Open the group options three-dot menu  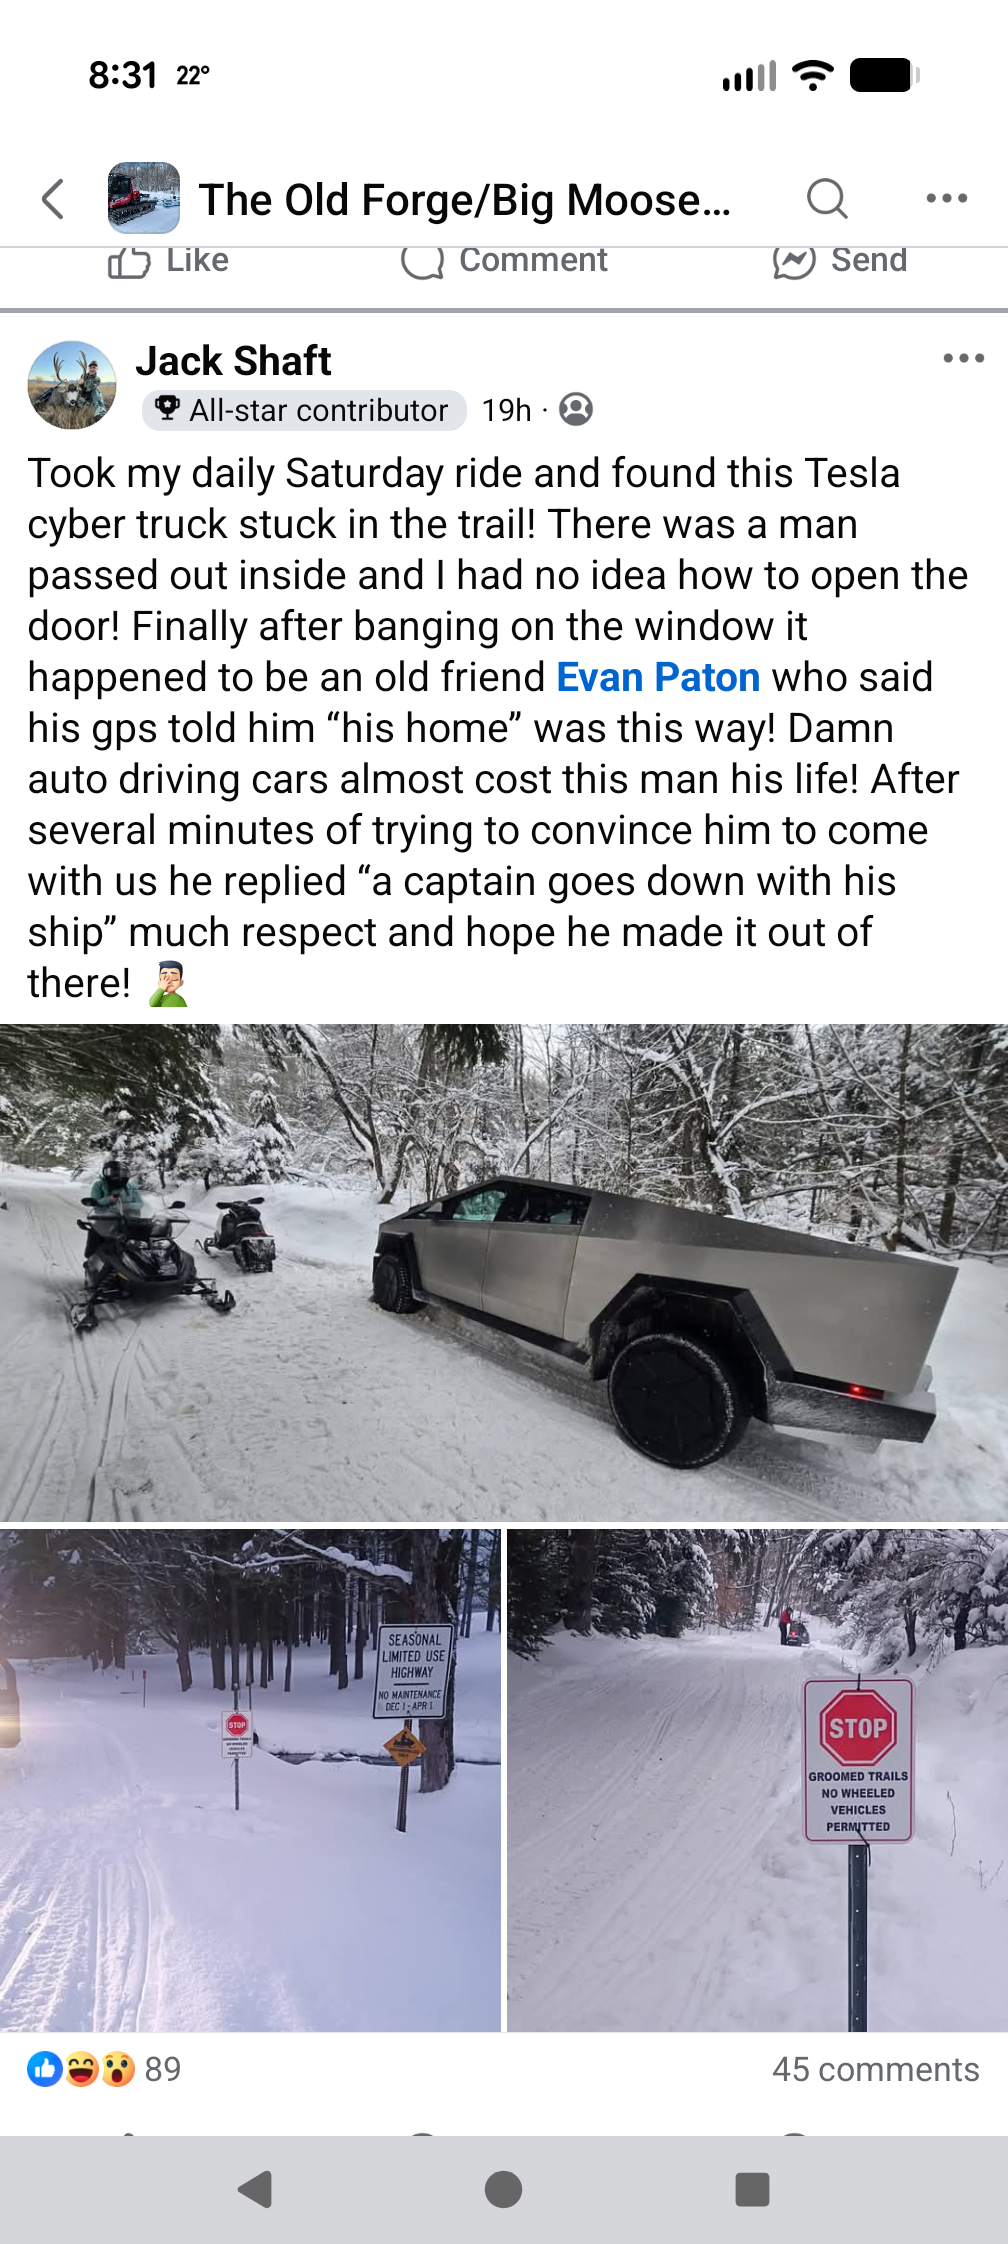(946, 198)
